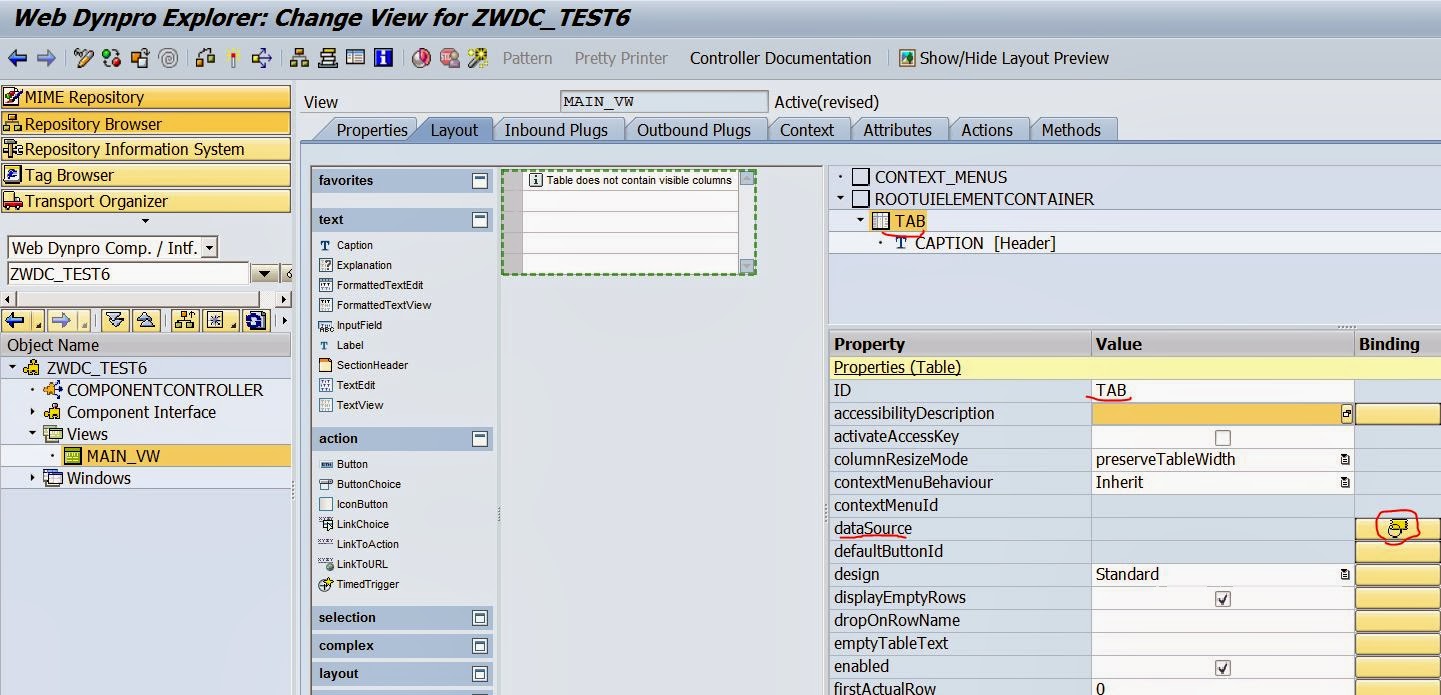Click the Pretty Printer button
The height and width of the screenshot is (695, 1441).
click(621, 58)
